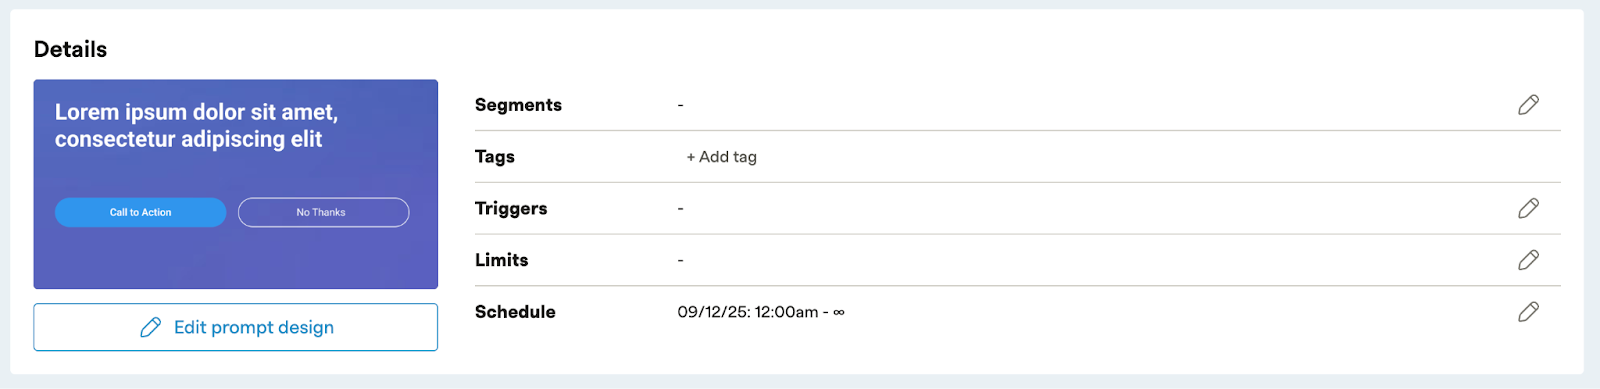Click the dash value next to Segments

click(680, 105)
